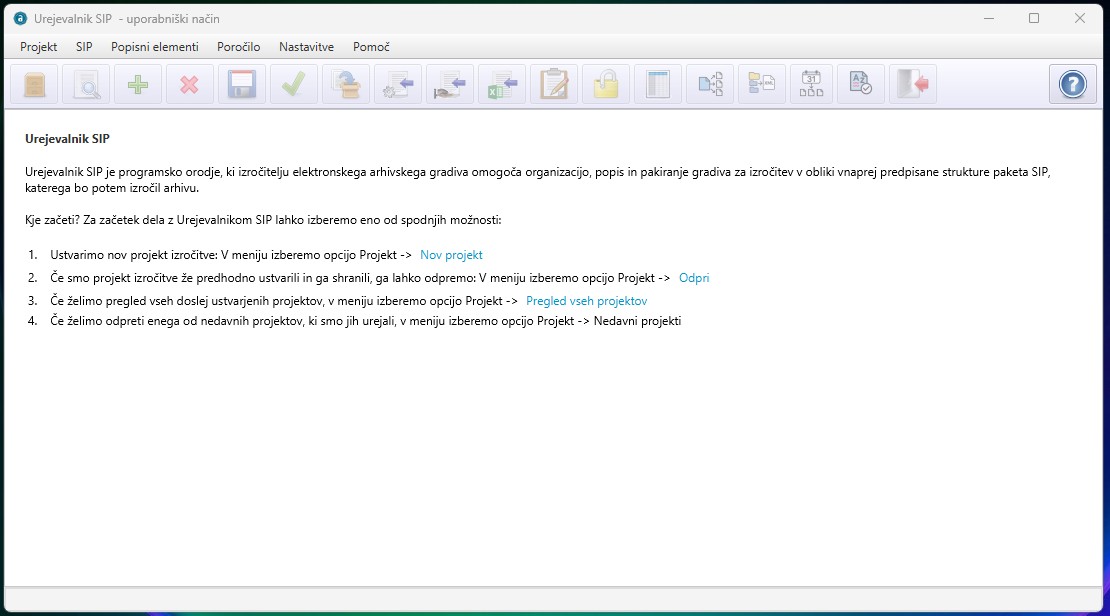1110x616 pixels.
Task: Click the green plus add icon
Action: pos(138,84)
